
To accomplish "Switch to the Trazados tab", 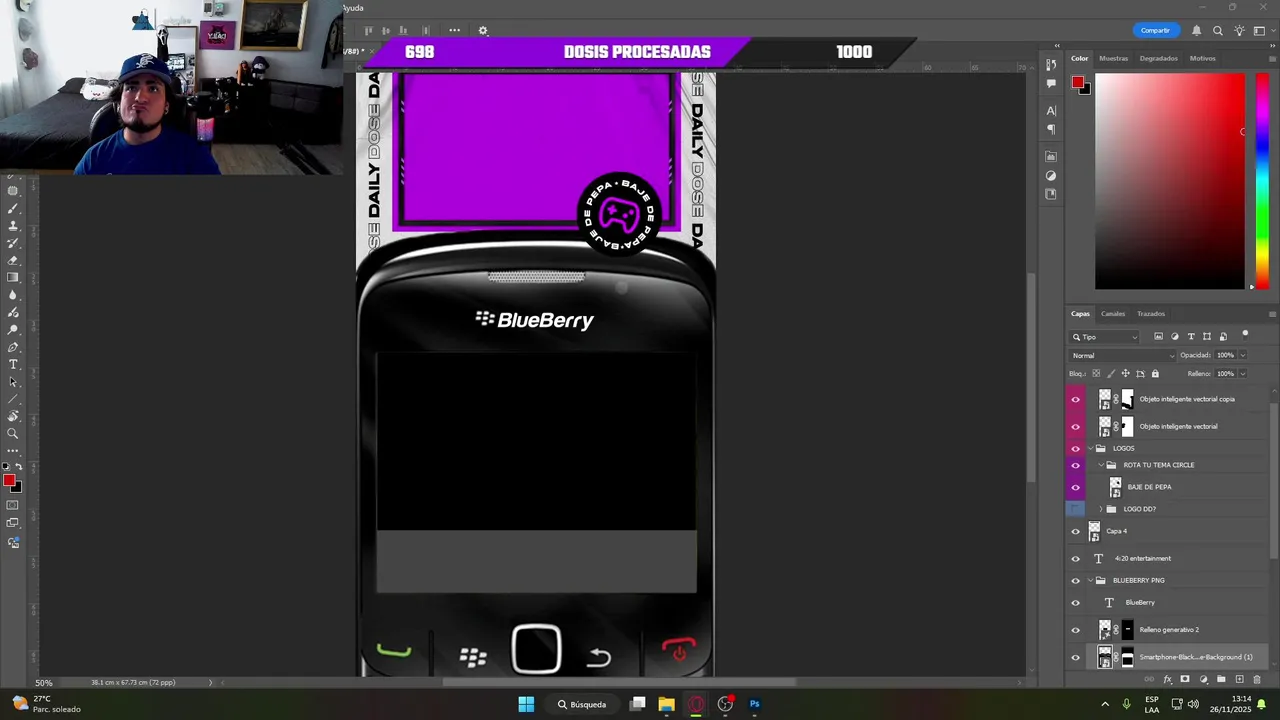I will coord(1150,314).
